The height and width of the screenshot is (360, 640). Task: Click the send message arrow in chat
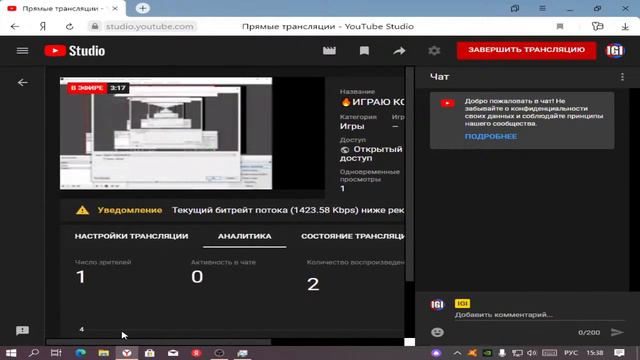click(617, 332)
